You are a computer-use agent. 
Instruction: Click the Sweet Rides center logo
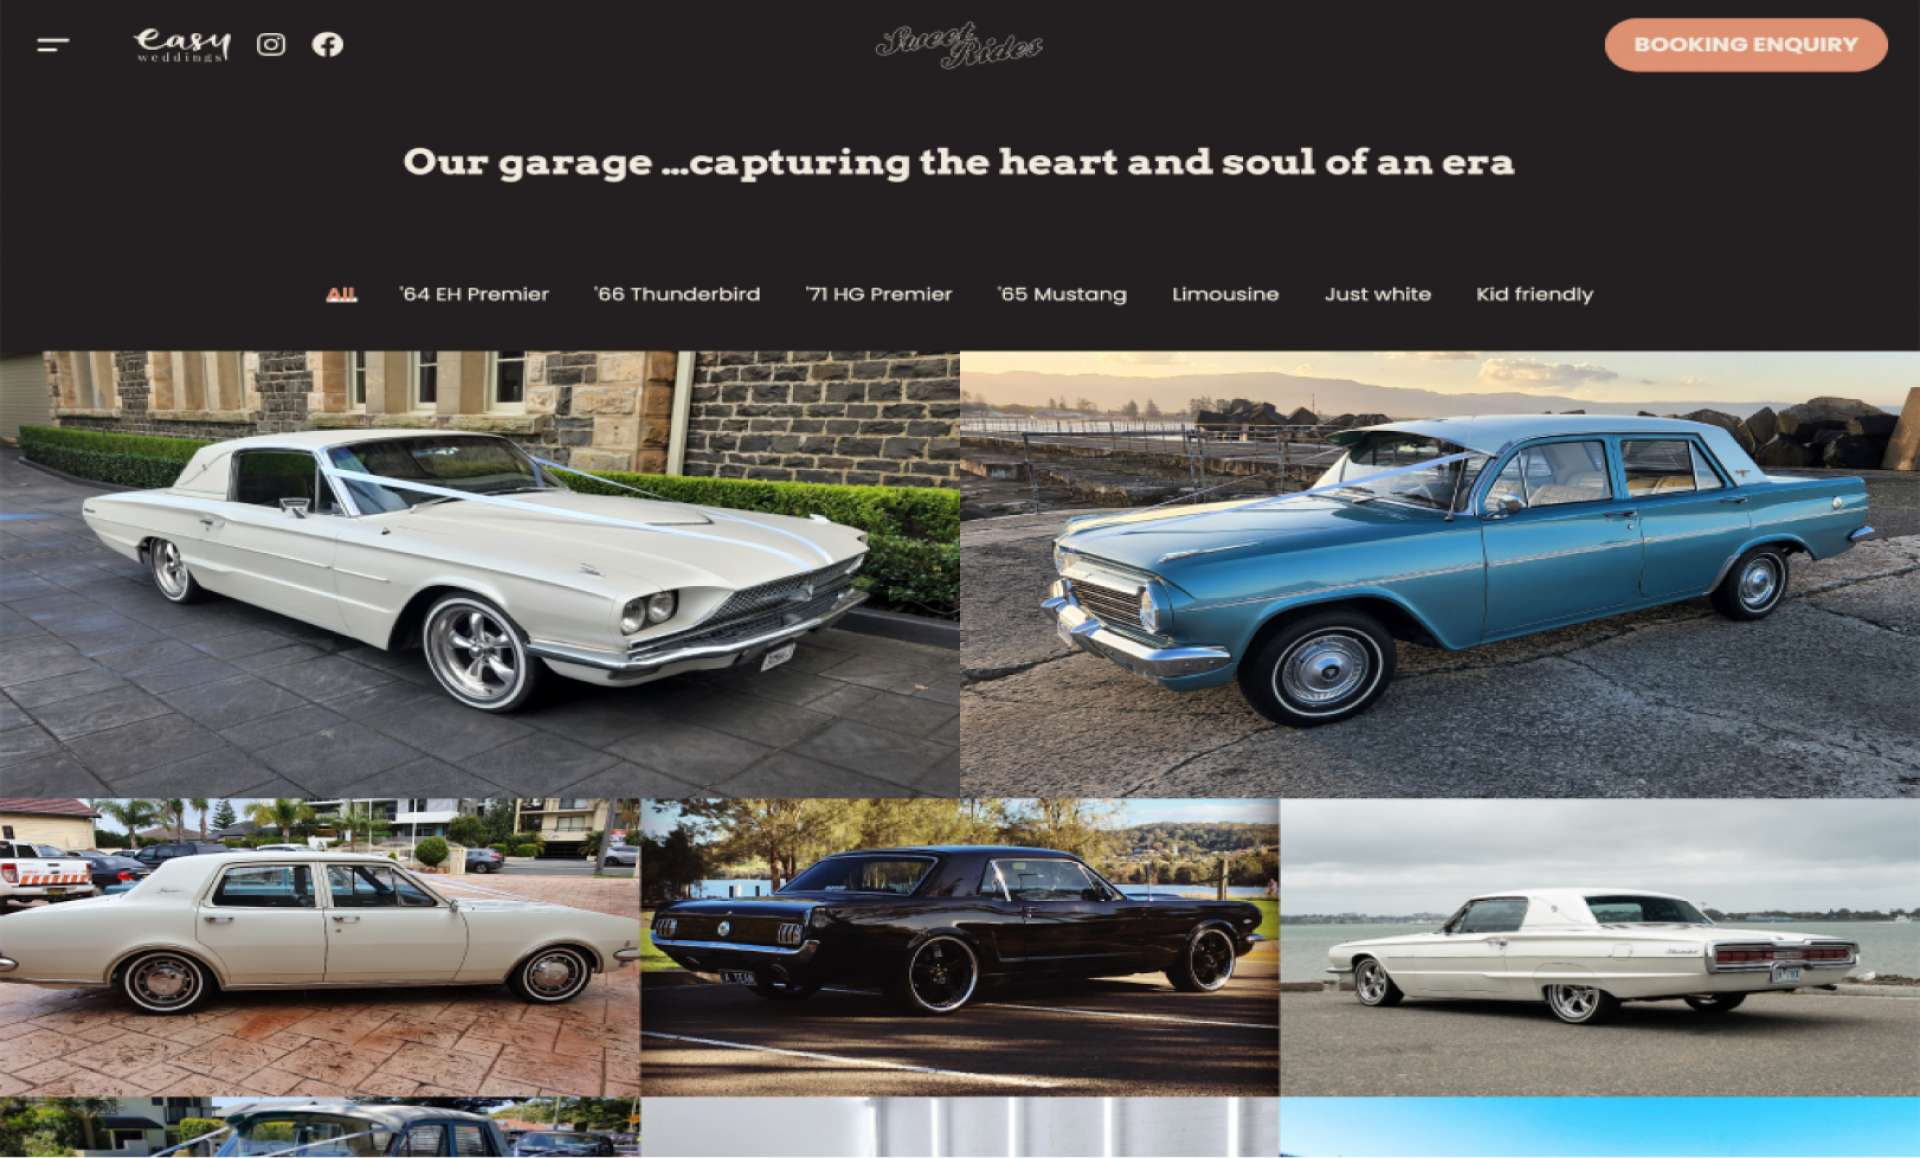tap(959, 46)
